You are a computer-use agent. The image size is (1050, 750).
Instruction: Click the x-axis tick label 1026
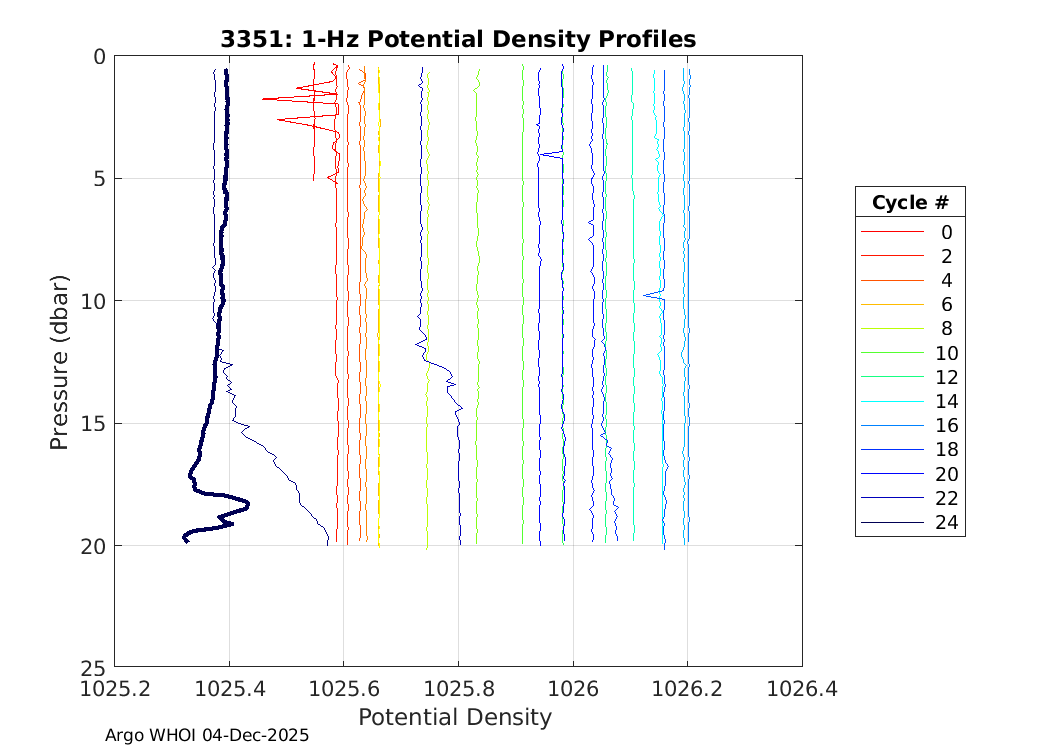[x=573, y=688]
